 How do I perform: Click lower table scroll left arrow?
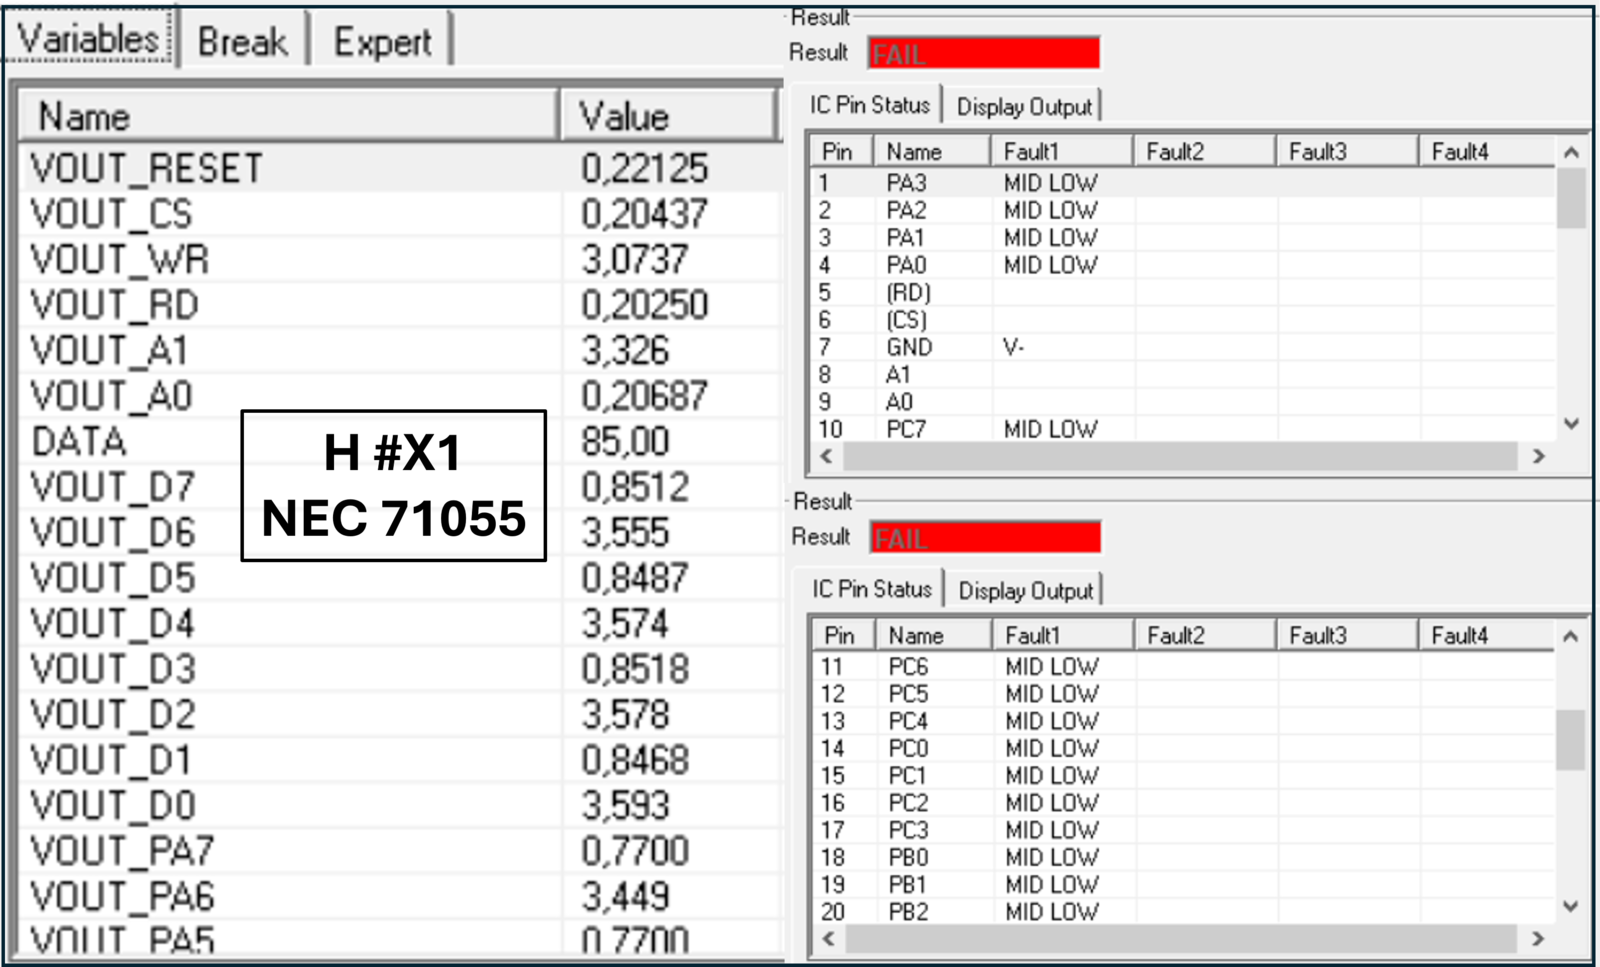828,939
